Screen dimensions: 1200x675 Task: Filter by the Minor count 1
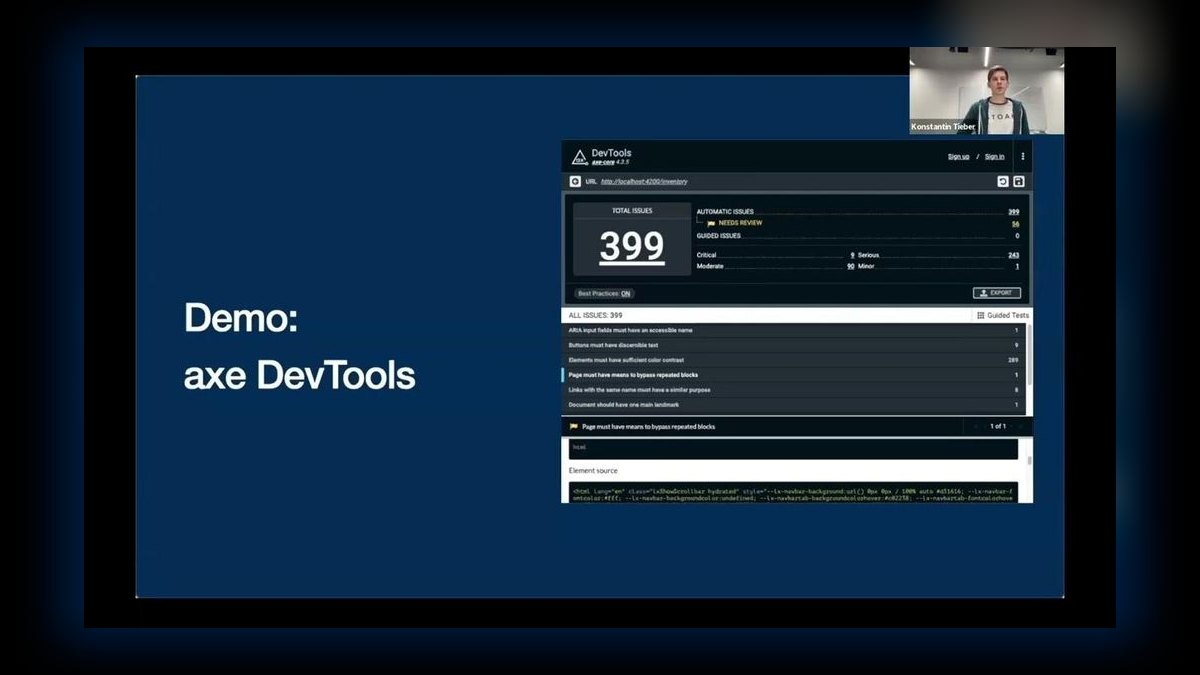point(1017,266)
